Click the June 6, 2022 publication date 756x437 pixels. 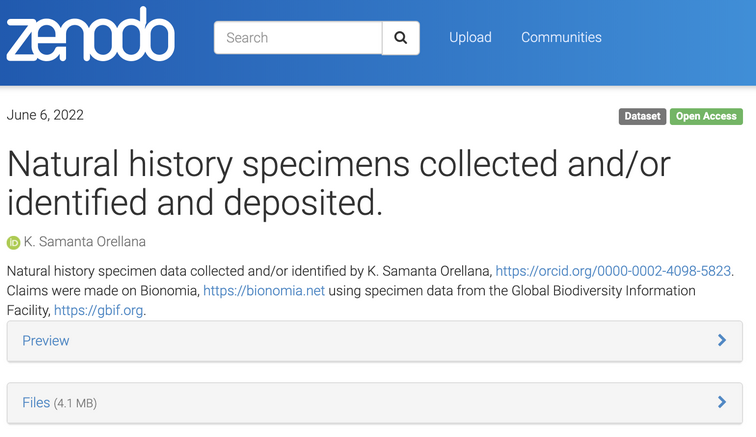(46, 115)
